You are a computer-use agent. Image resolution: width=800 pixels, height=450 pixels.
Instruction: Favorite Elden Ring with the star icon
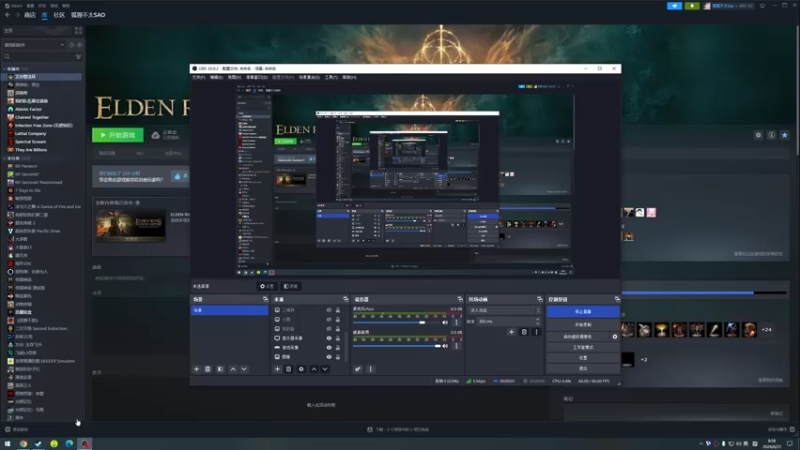[x=785, y=135]
